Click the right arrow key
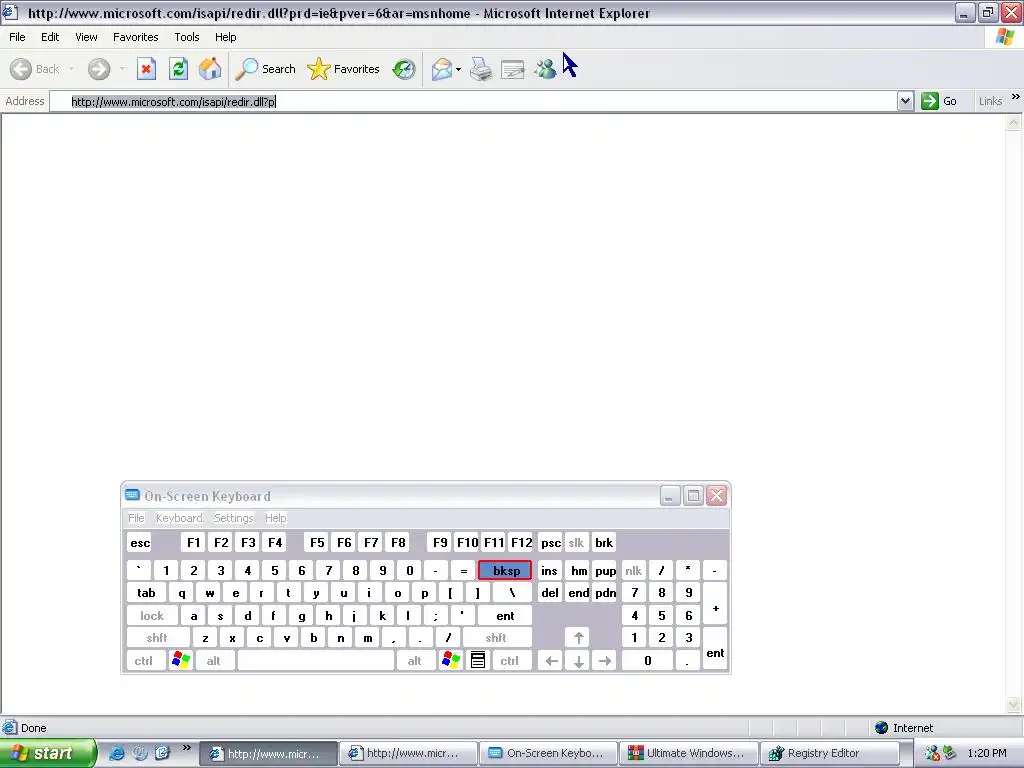 (x=605, y=661)
